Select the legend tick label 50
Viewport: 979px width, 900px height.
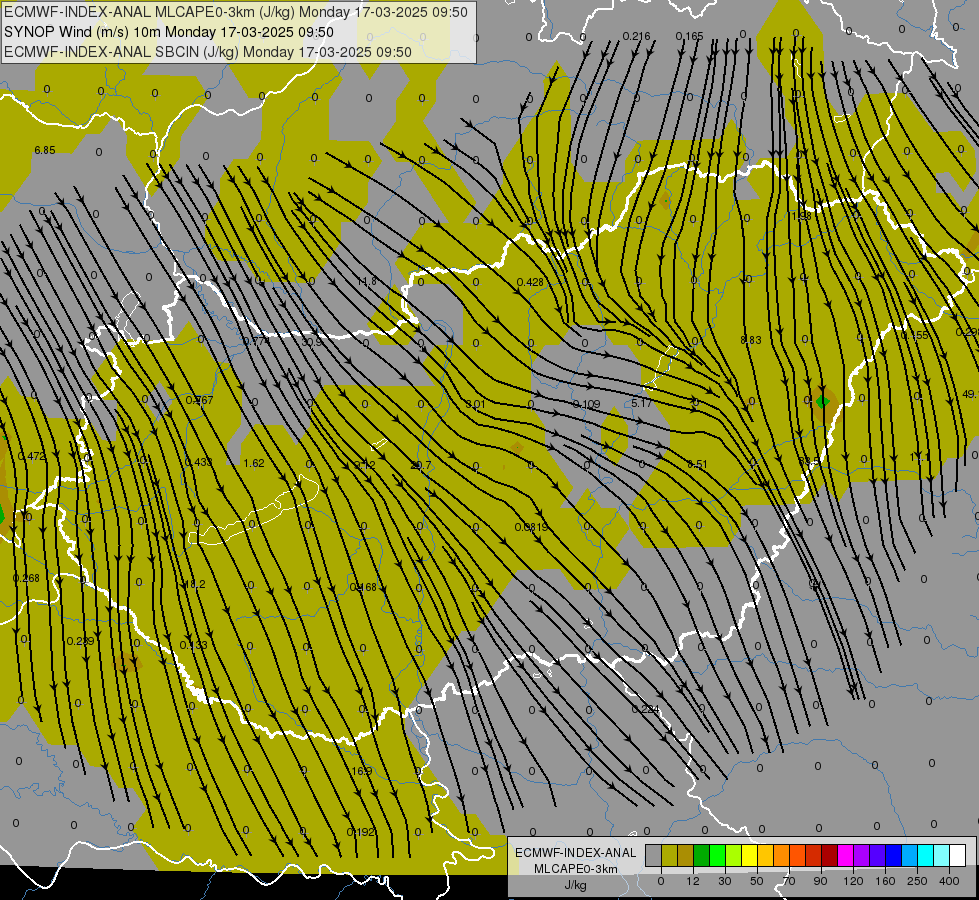tap(756, 881)
